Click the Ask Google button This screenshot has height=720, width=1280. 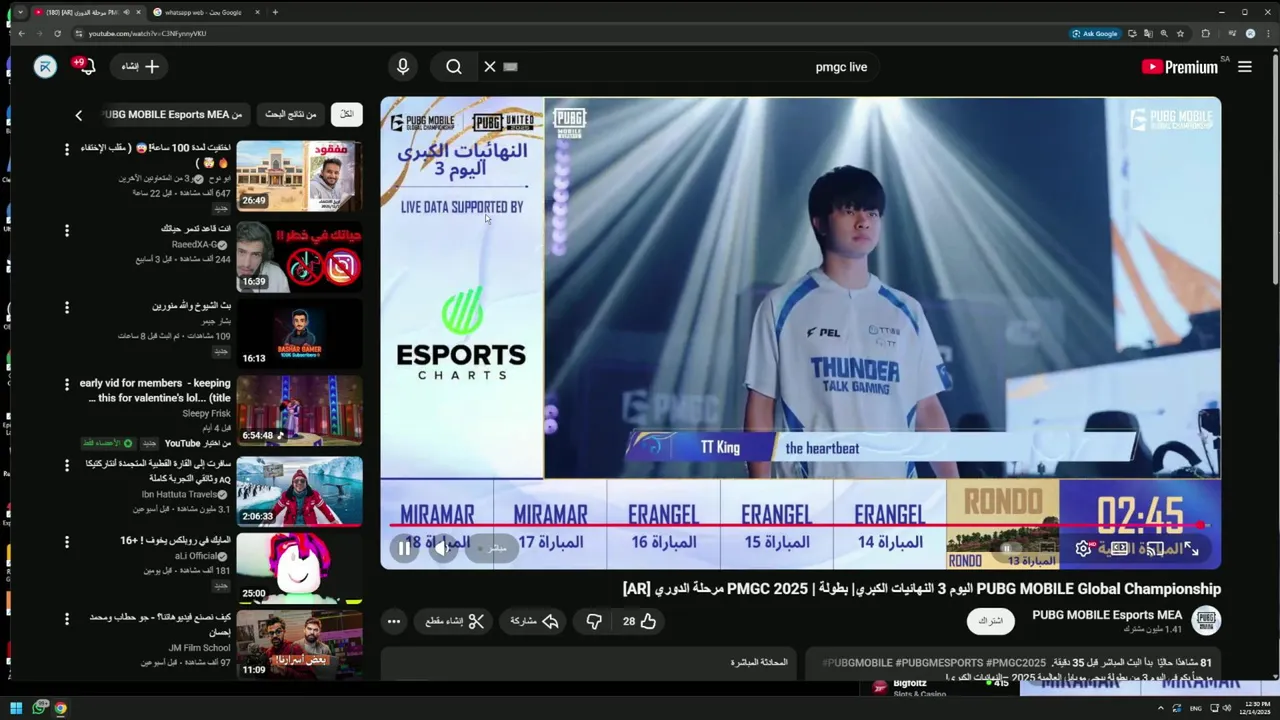[1095, 33]
